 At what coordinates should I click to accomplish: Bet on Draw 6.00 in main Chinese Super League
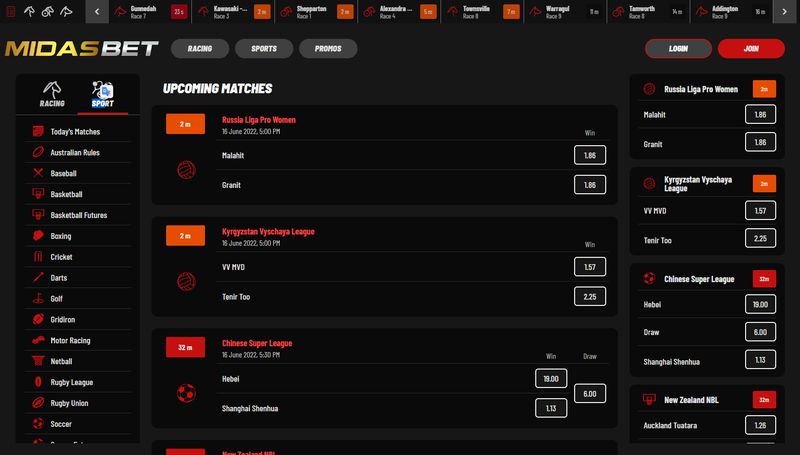point(590,393)
